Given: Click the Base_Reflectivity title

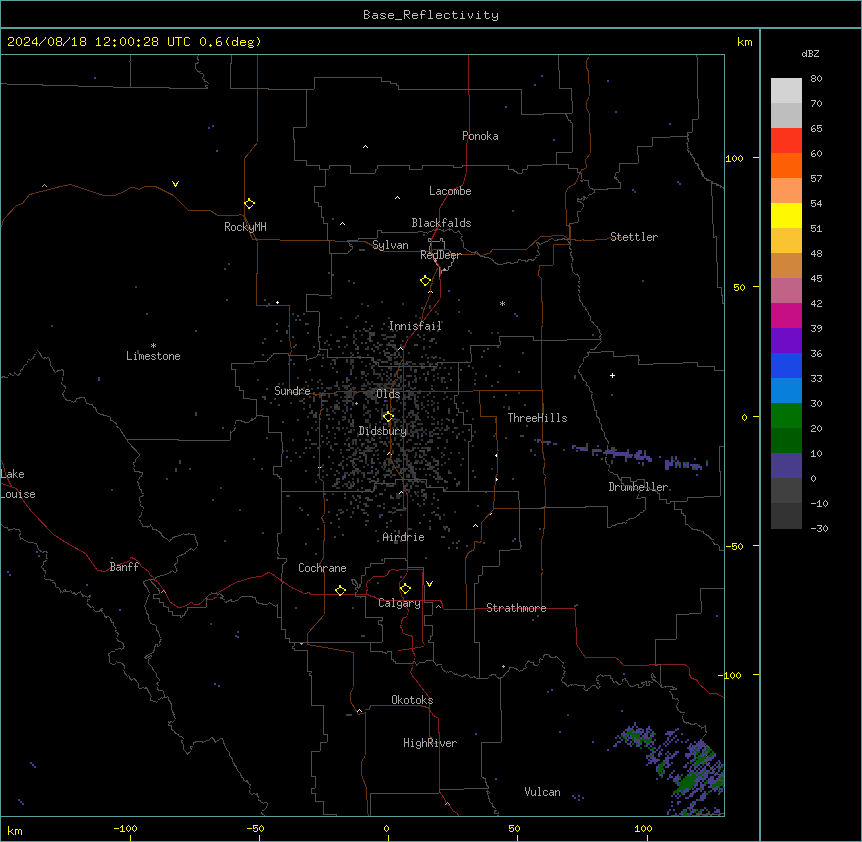Looking at the screenshot, I should pyautogui.click(x=431, y=15).
